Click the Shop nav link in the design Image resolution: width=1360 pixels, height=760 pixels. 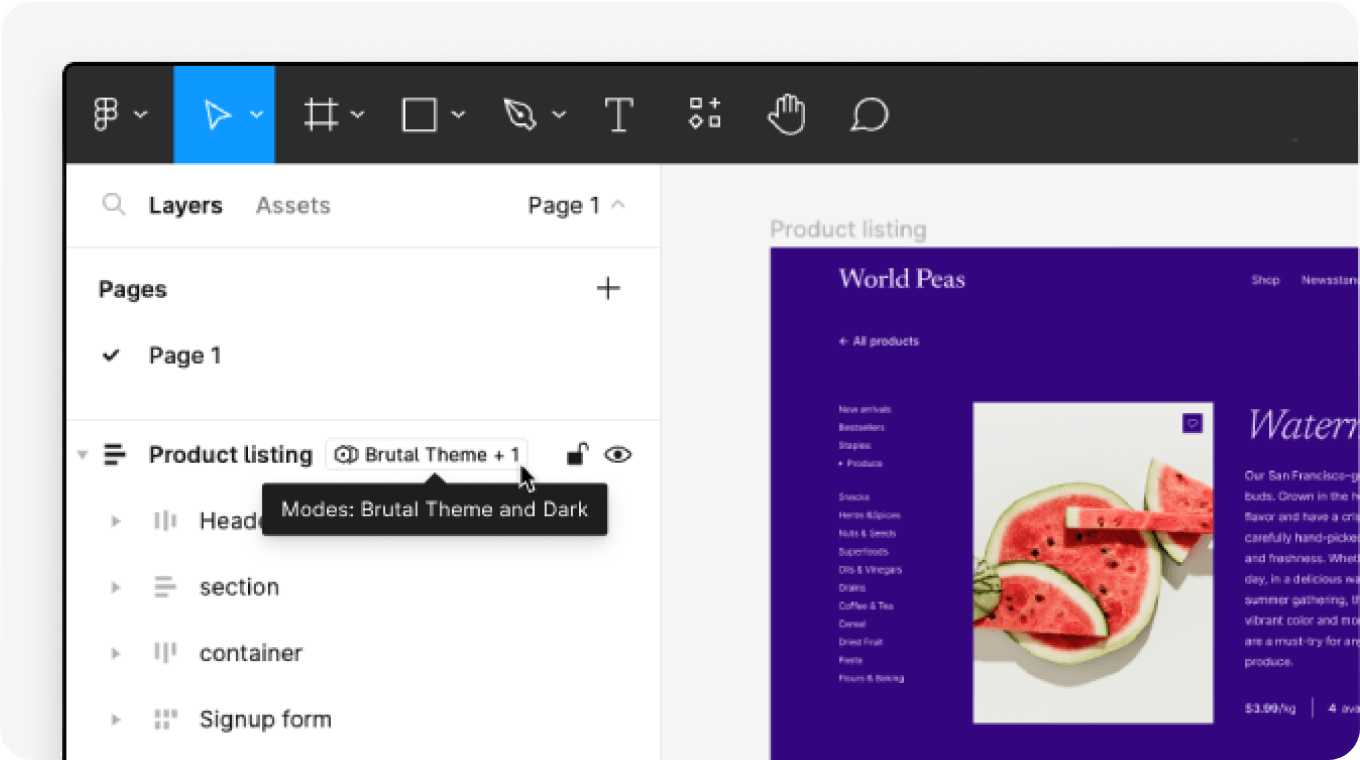(1265, 280)
